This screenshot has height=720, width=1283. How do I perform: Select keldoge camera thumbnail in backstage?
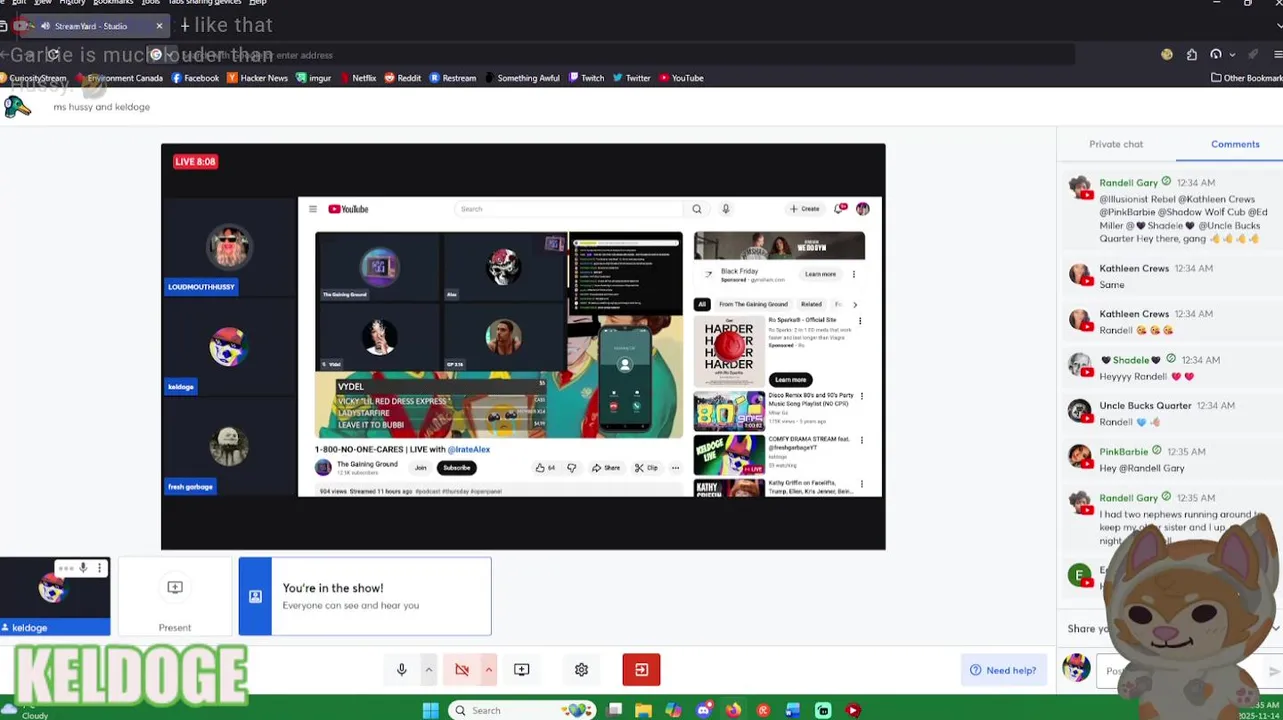[55, 597]
